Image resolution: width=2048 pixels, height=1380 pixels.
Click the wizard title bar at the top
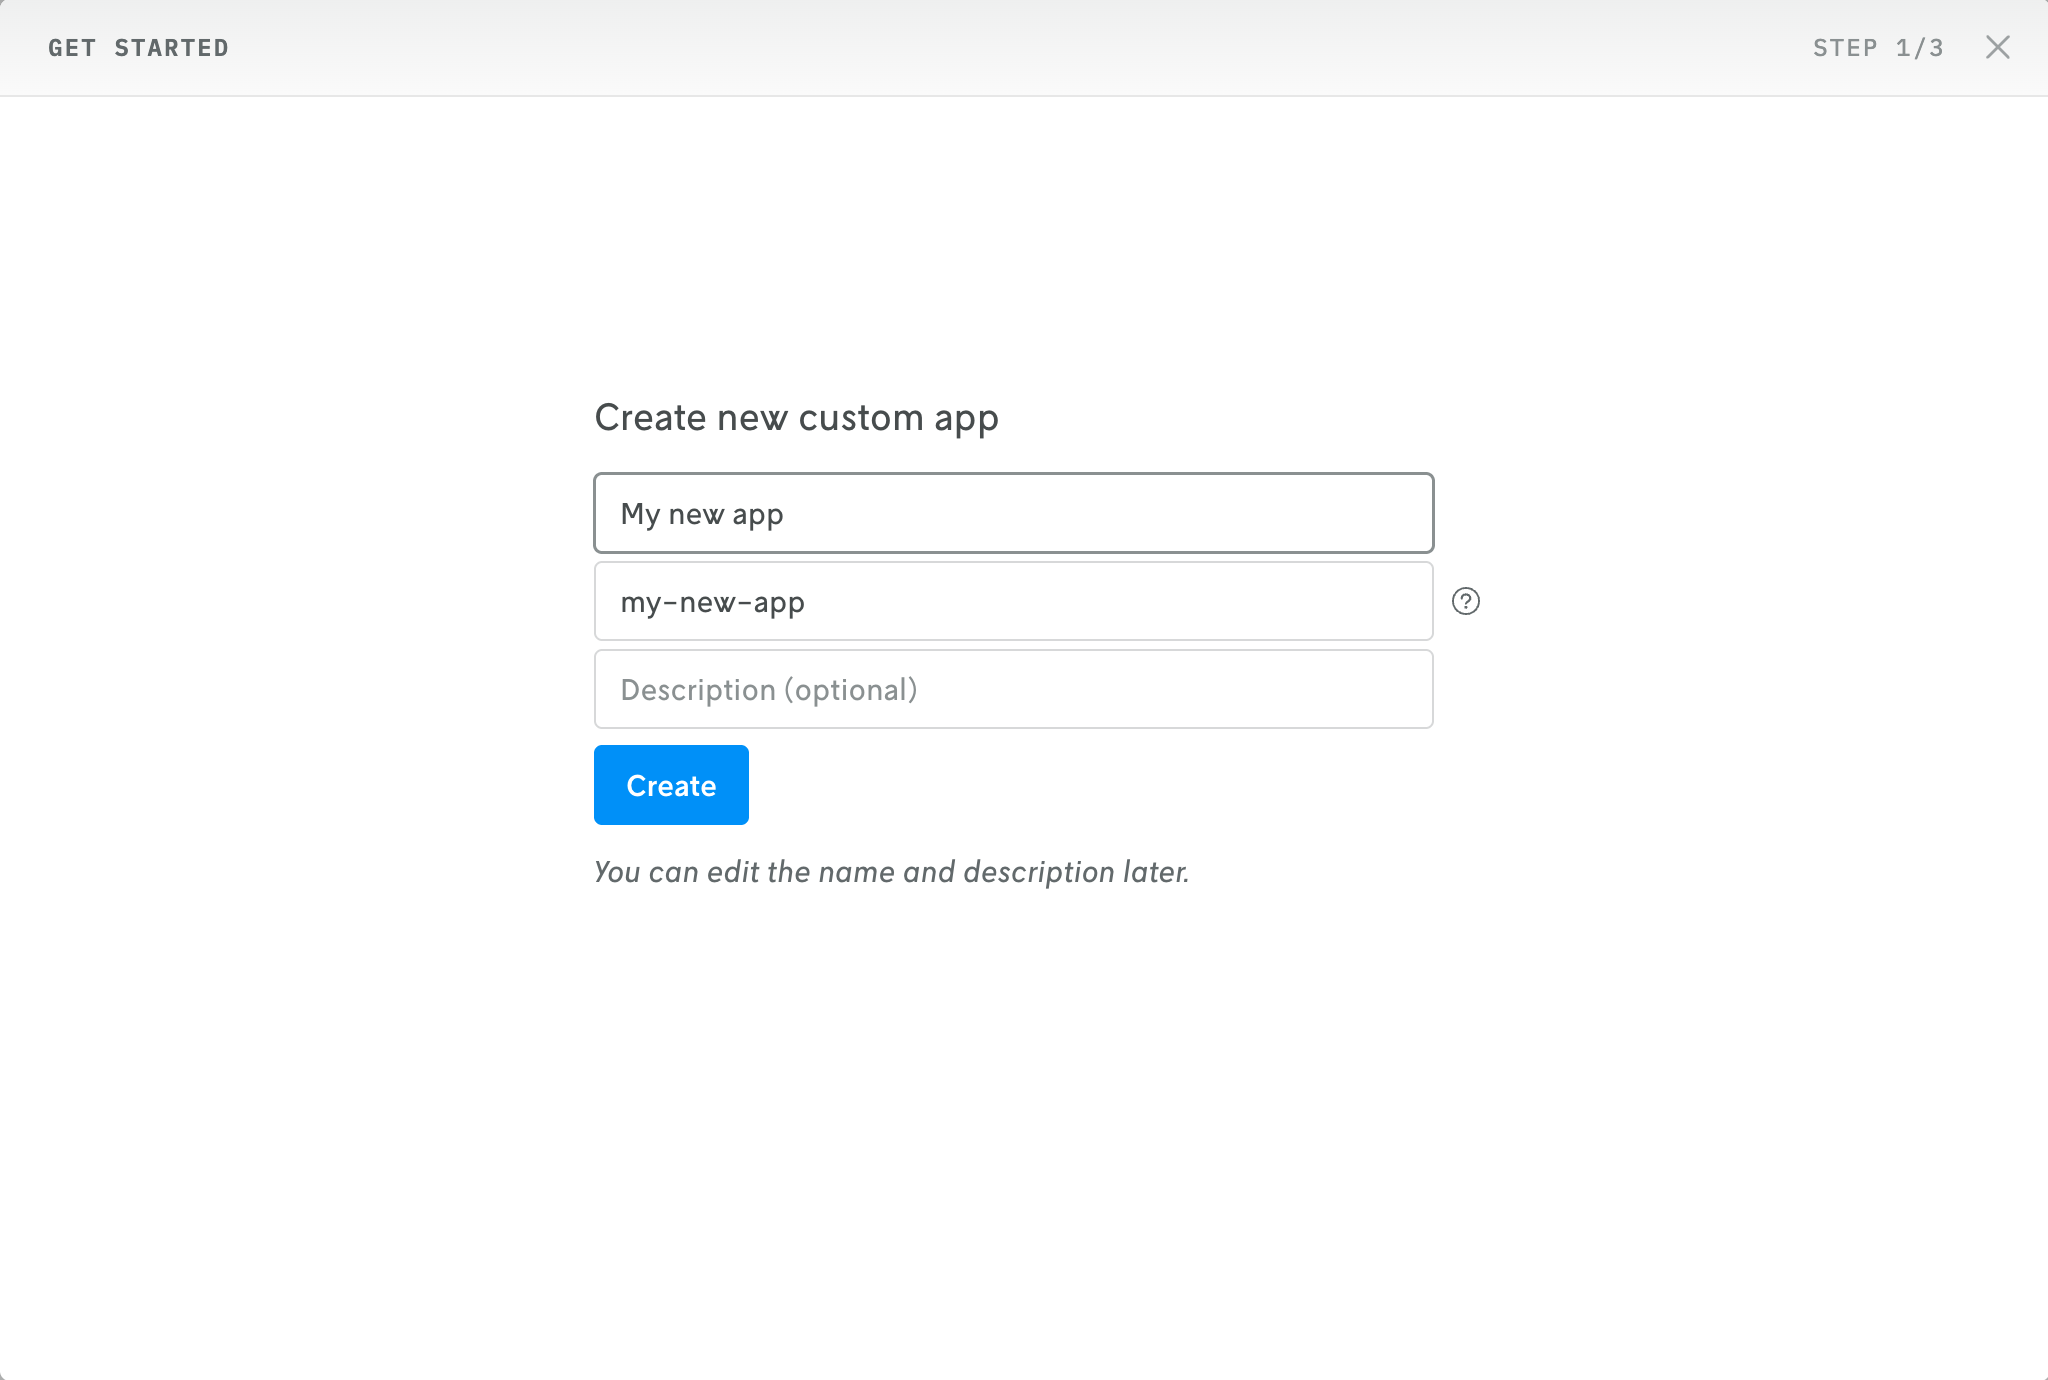click(x=1024, y=47)
